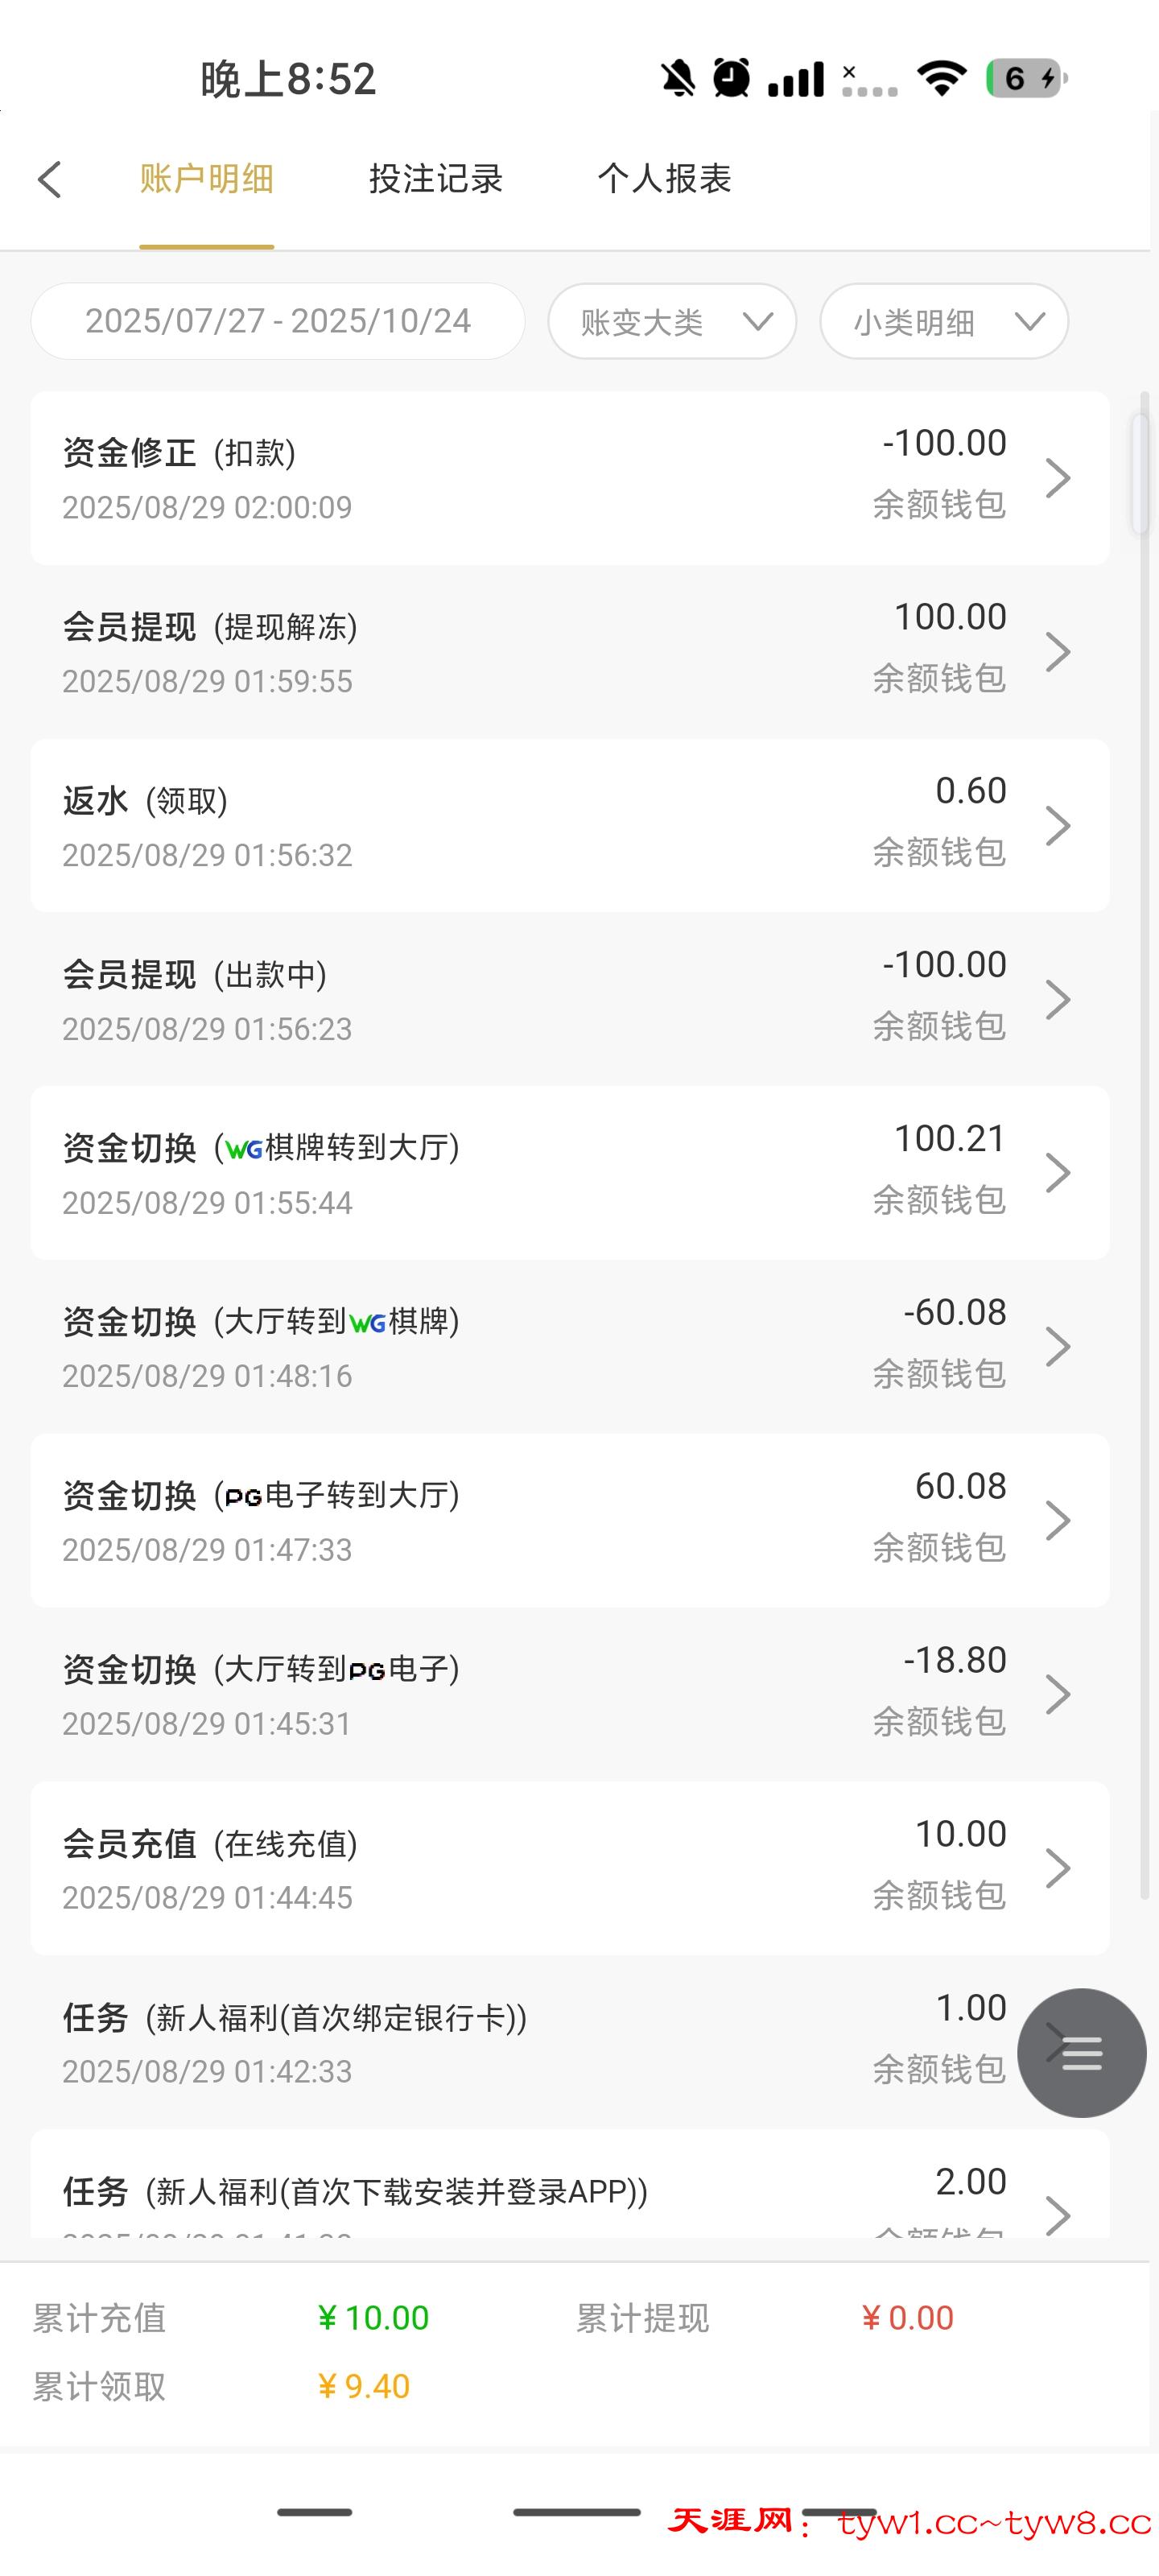Viewport: 1159px width, 2576px height.
Task: Open the 大厅转到PG电子 transfer record
Action: point(570,1694)
